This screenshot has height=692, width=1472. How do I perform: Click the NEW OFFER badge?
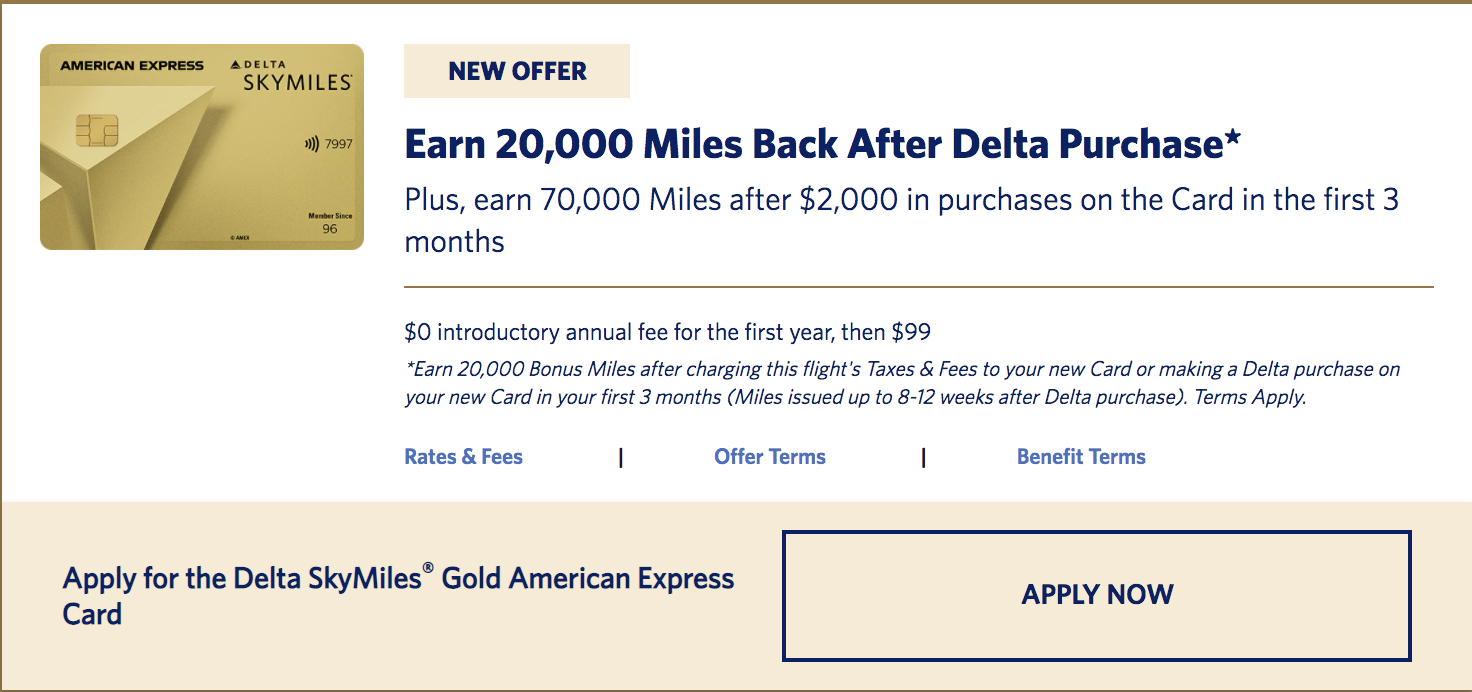(x=517, y=71)
